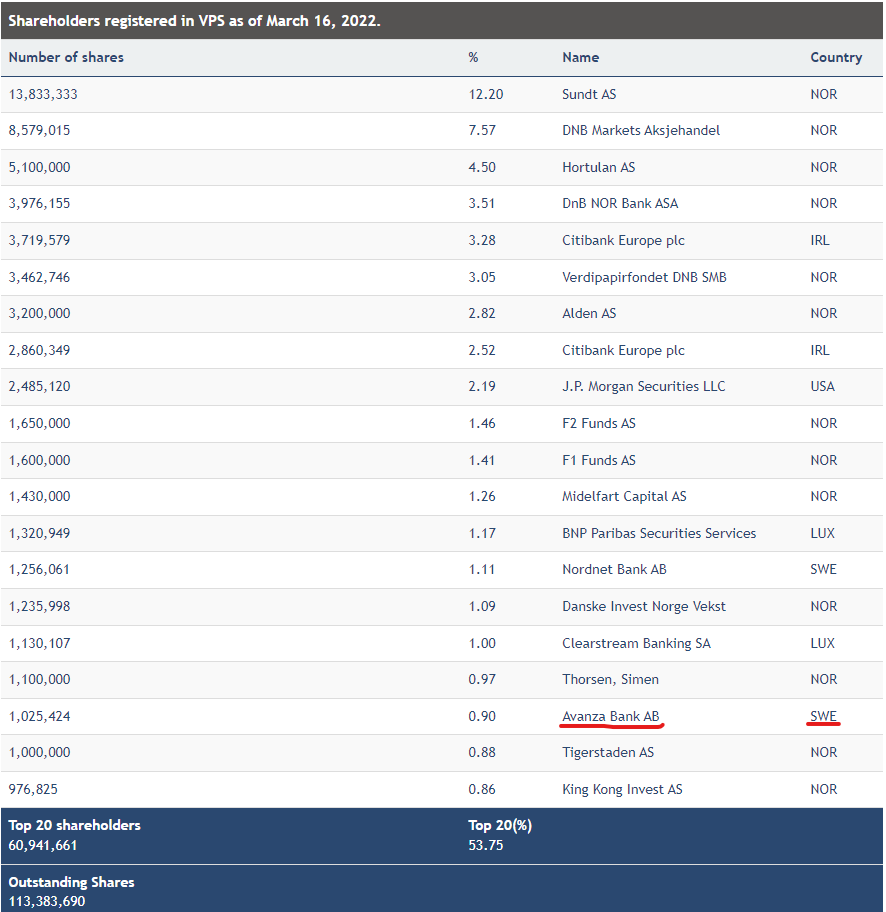This screenshot has width=886, height=912.
Task: Select King Kong Invest AS name
Action: click(622, 789)
